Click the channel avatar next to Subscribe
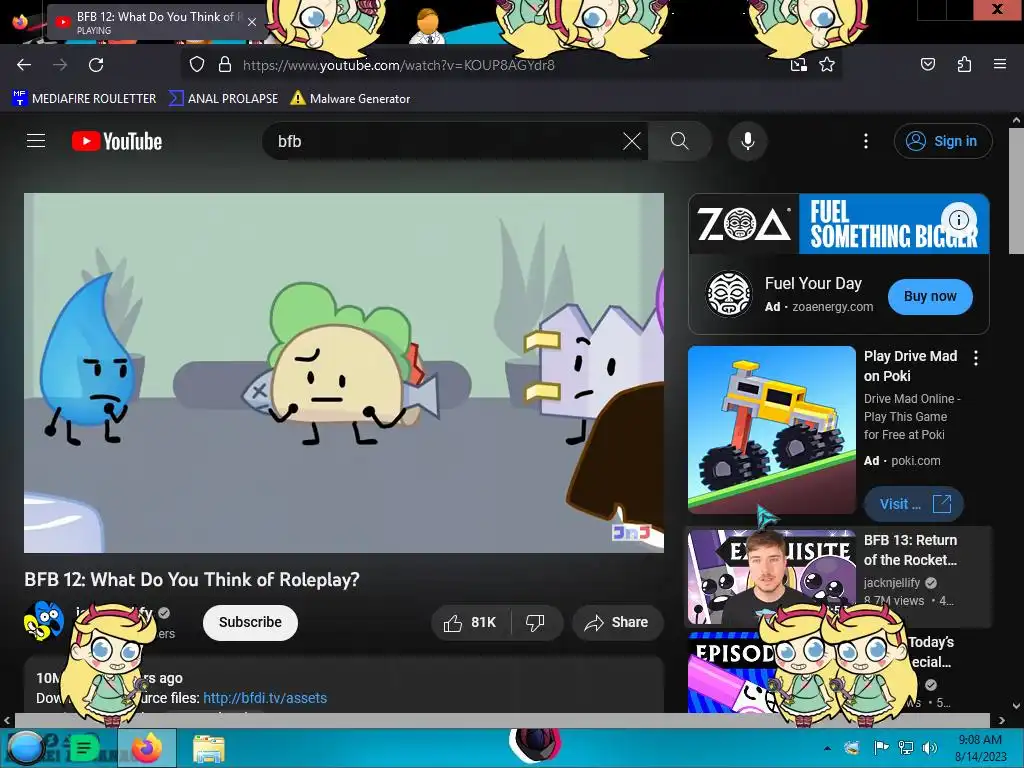 tap(44, 621)
